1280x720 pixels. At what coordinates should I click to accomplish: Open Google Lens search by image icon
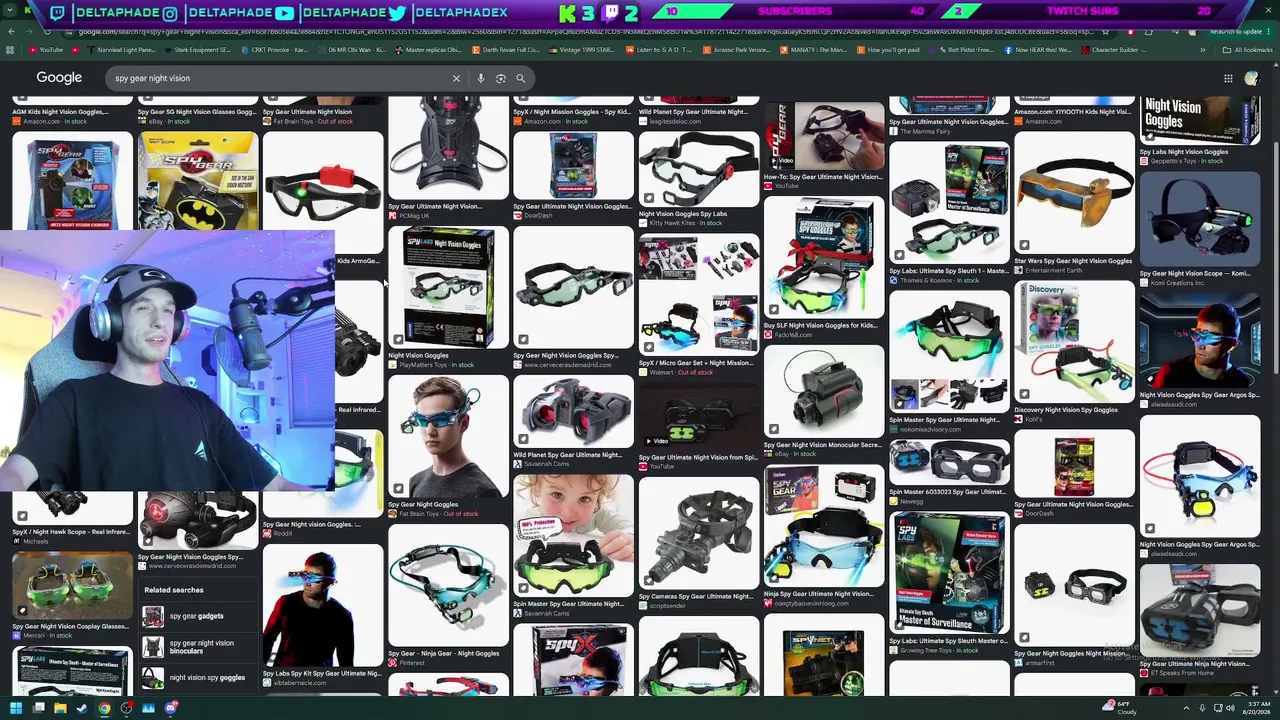(x=501, y=78)
